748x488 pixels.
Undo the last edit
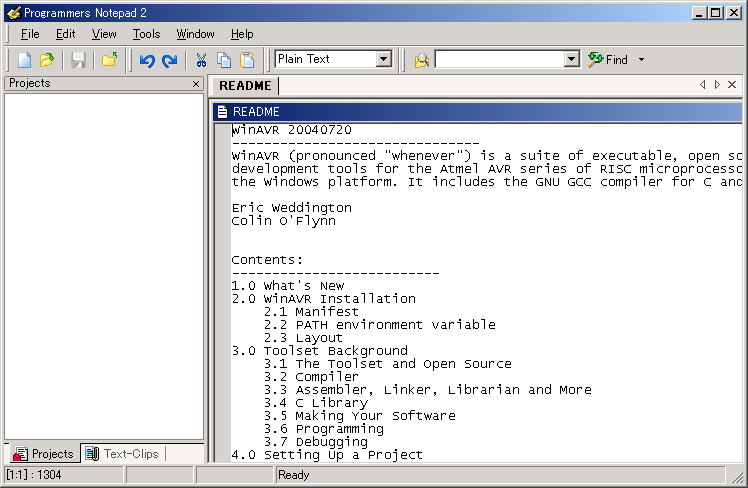click(x=147, y=60)
